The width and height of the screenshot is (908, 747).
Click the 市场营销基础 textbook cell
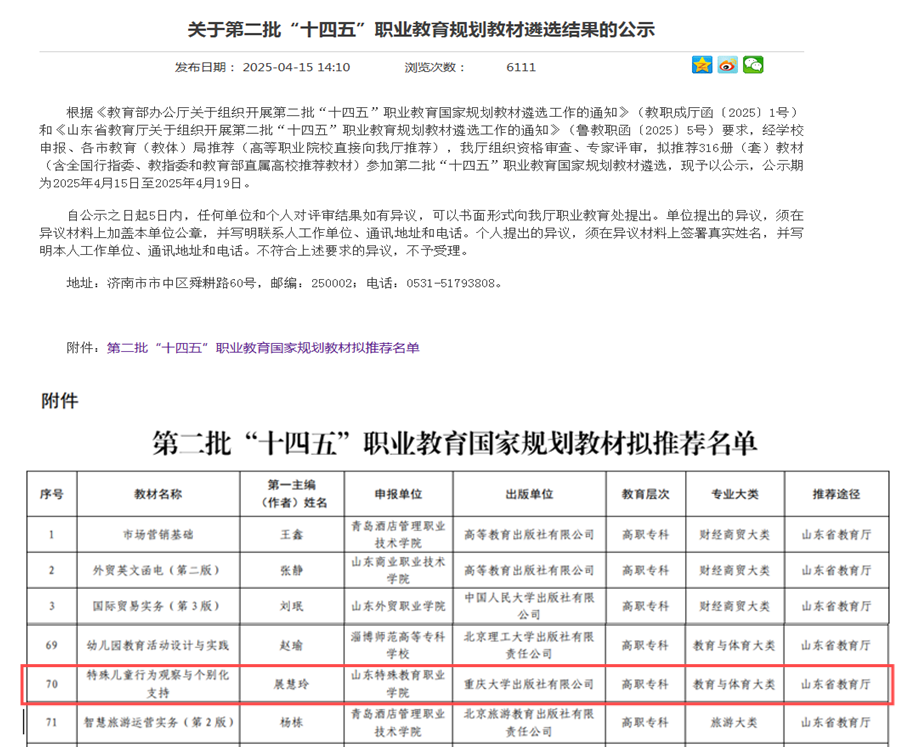click(x=158, y=534)
